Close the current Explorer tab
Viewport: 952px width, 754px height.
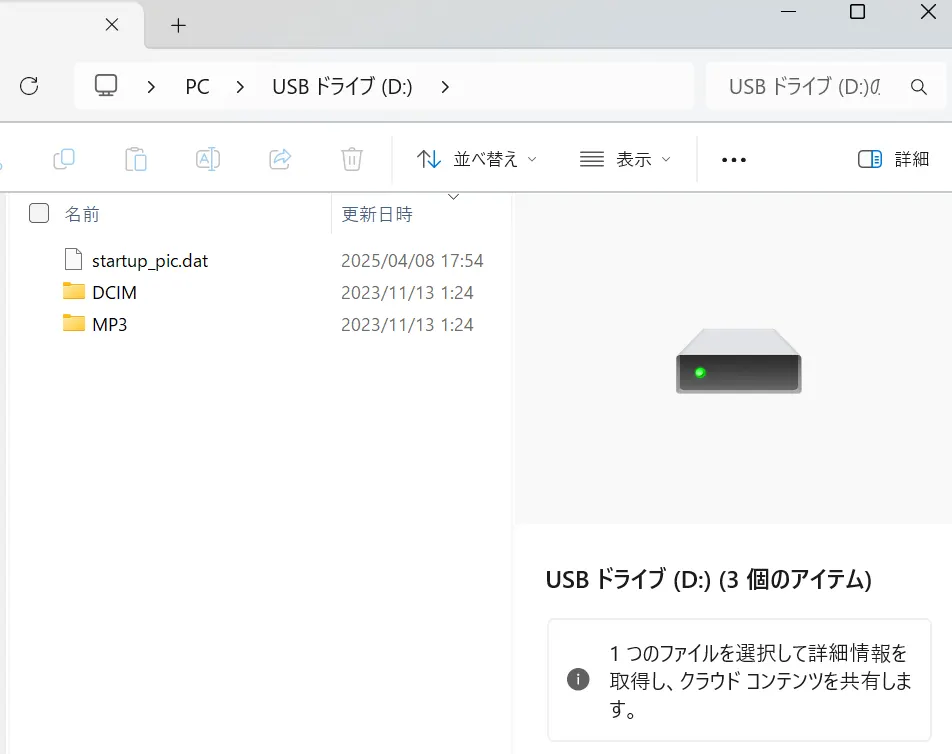[x=112, y=25]
